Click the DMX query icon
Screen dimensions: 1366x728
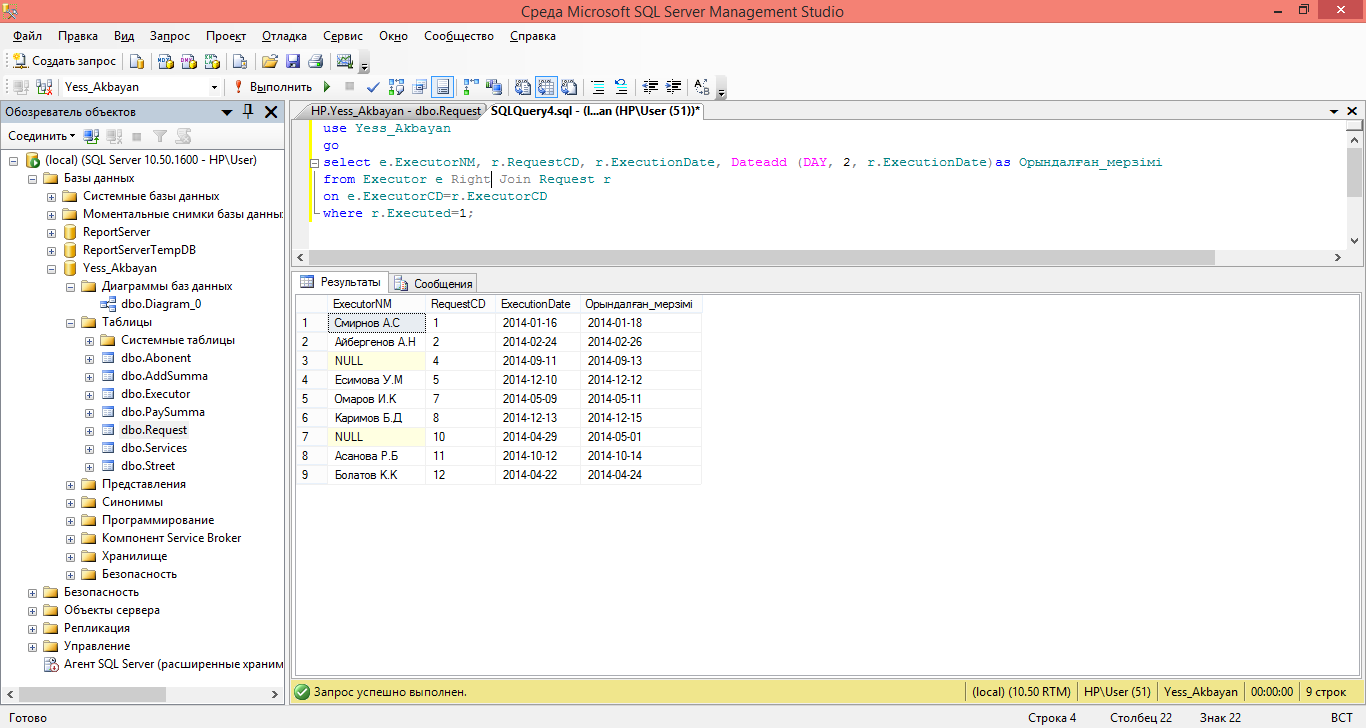coord(189,61)
